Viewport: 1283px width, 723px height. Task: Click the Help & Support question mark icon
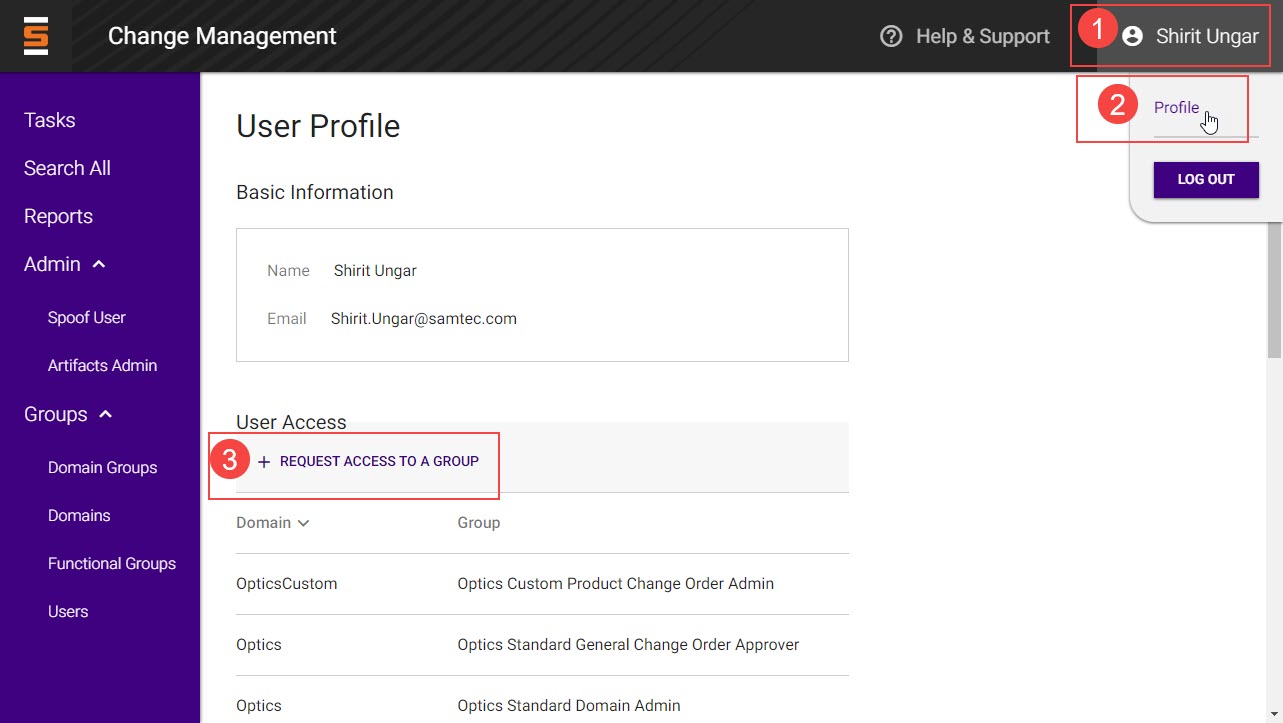891,36
